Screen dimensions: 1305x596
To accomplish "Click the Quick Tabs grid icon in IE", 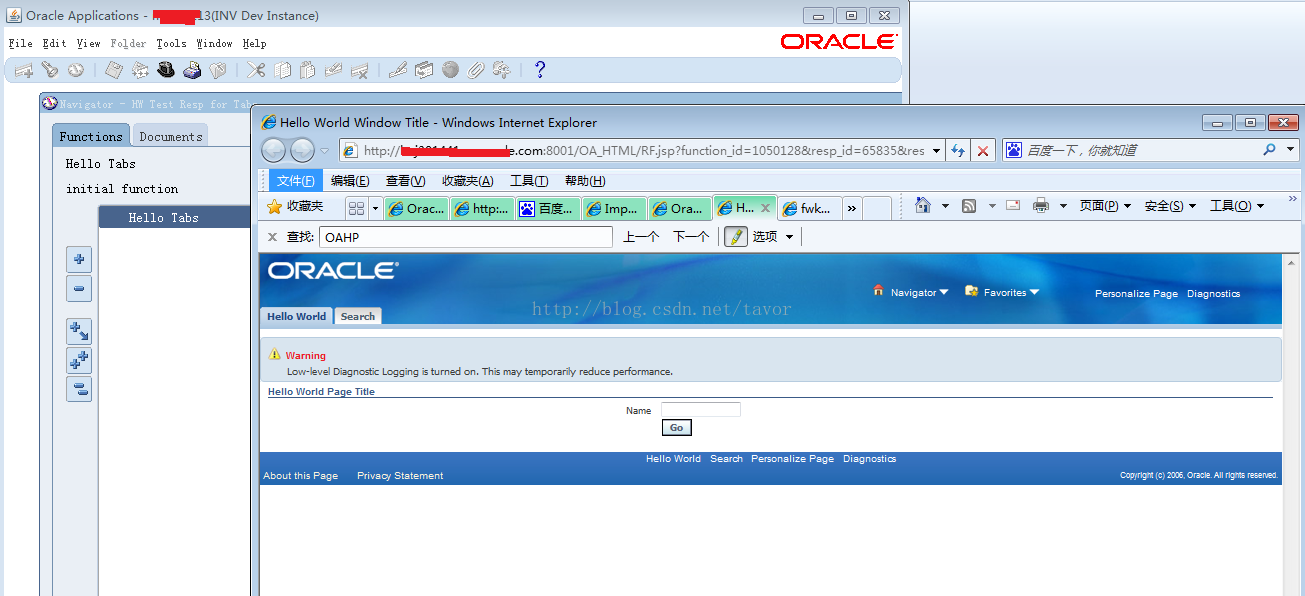I will point(357,208).
